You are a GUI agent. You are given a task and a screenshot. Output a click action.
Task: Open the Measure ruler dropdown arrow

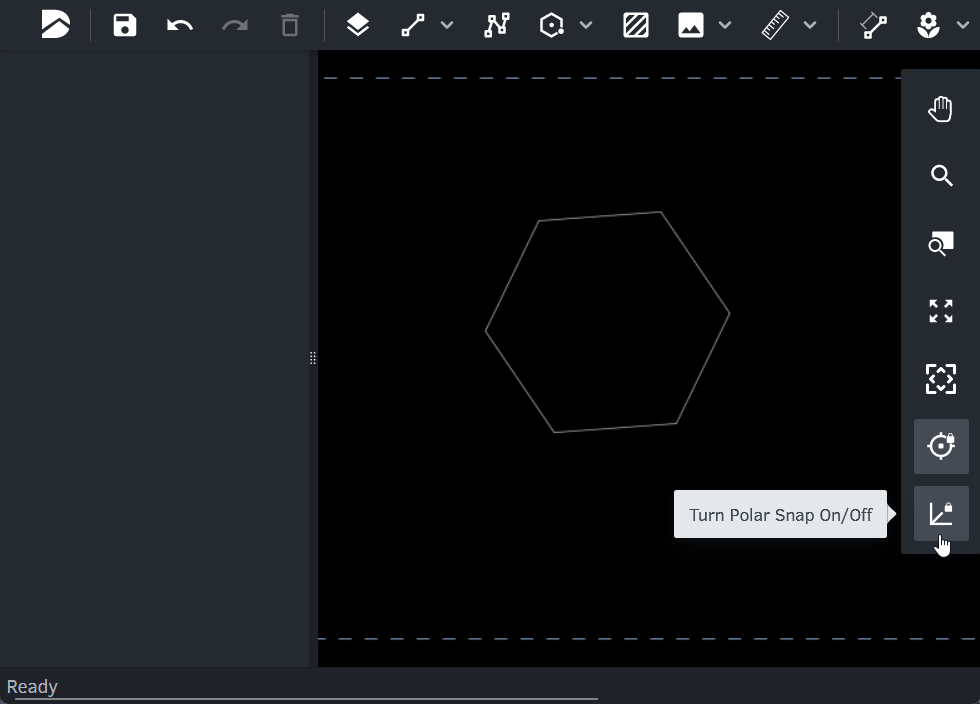(810, 25)
